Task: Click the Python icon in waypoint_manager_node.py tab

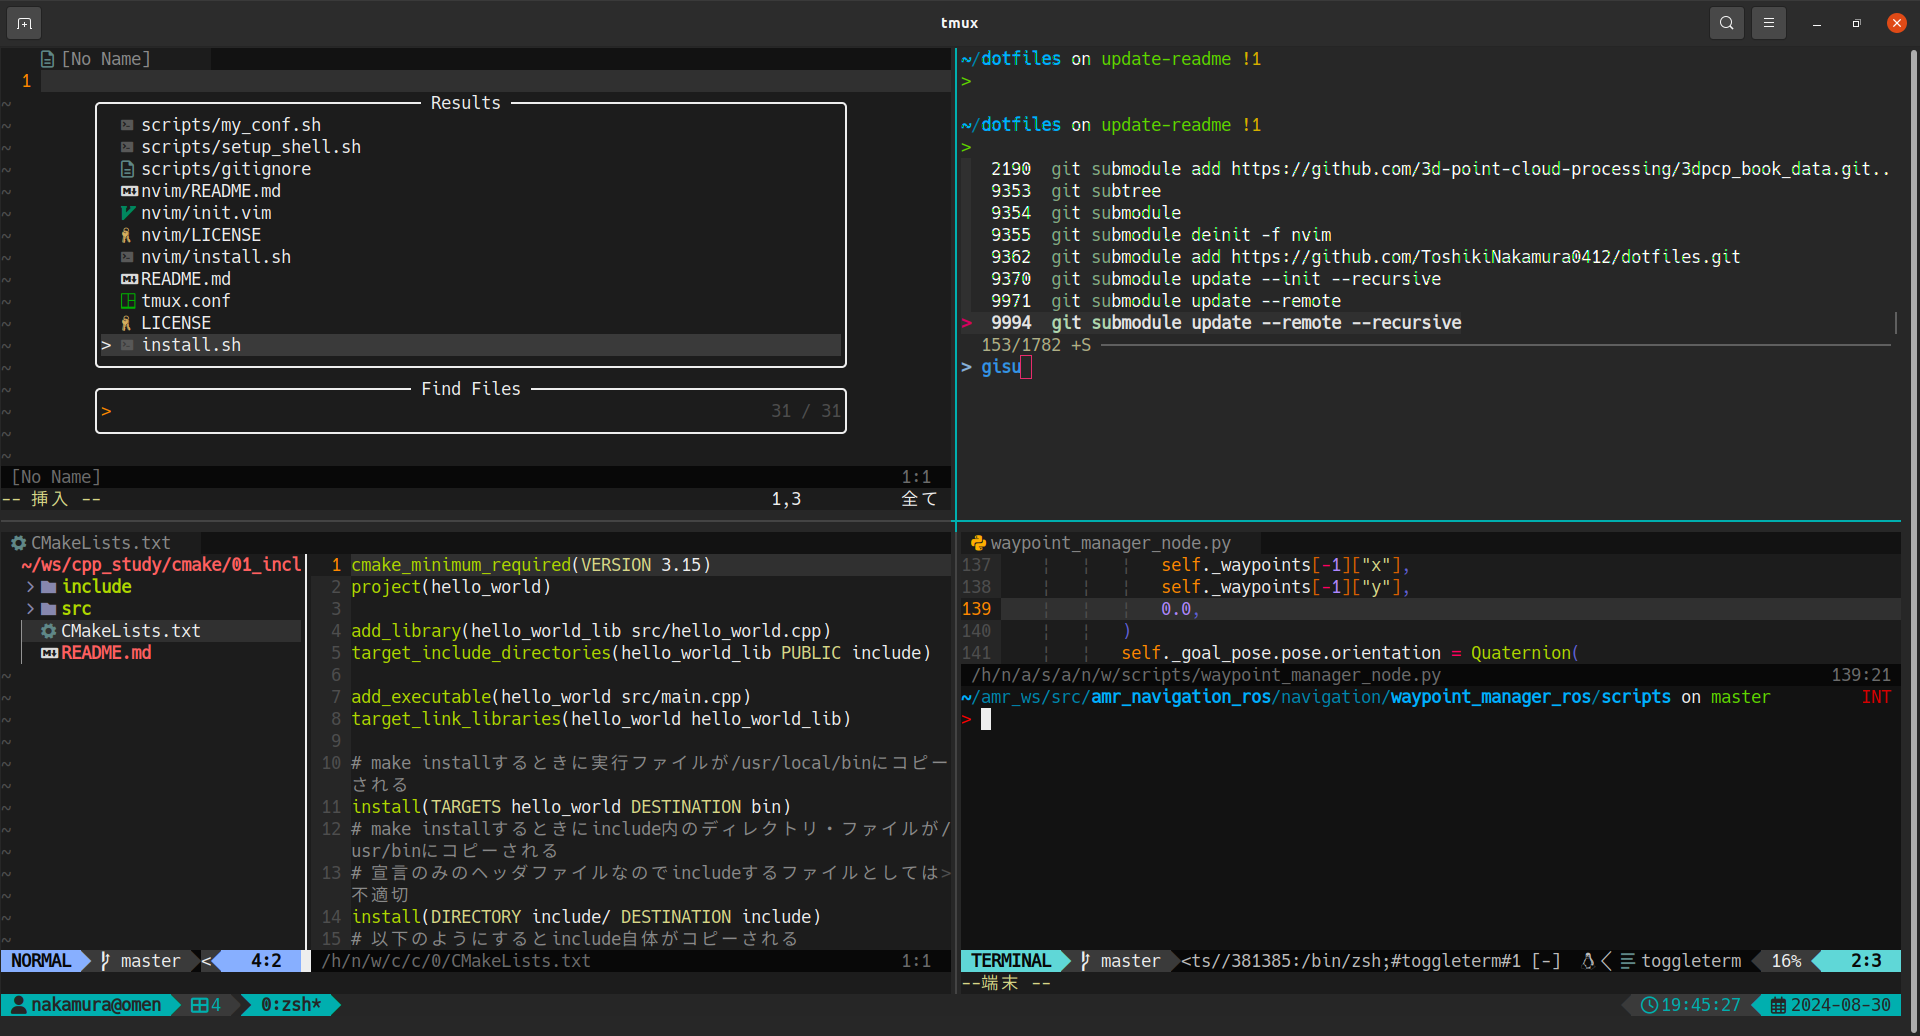Action: 978,543
